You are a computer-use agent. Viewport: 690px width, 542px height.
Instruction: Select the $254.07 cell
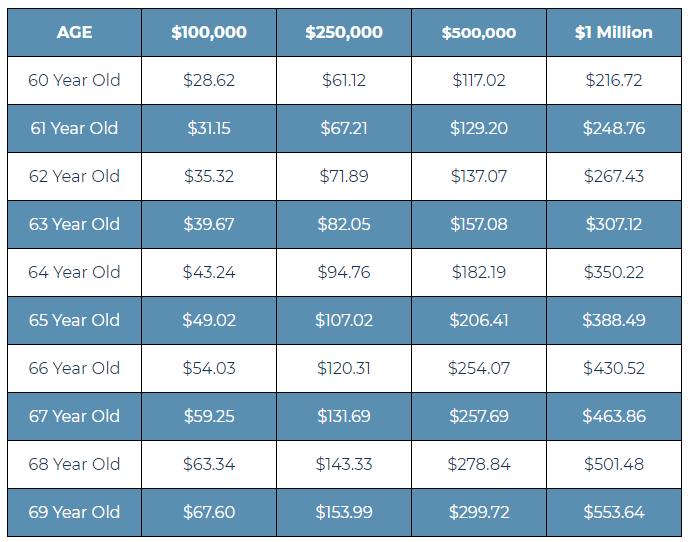tap(479, 368)
